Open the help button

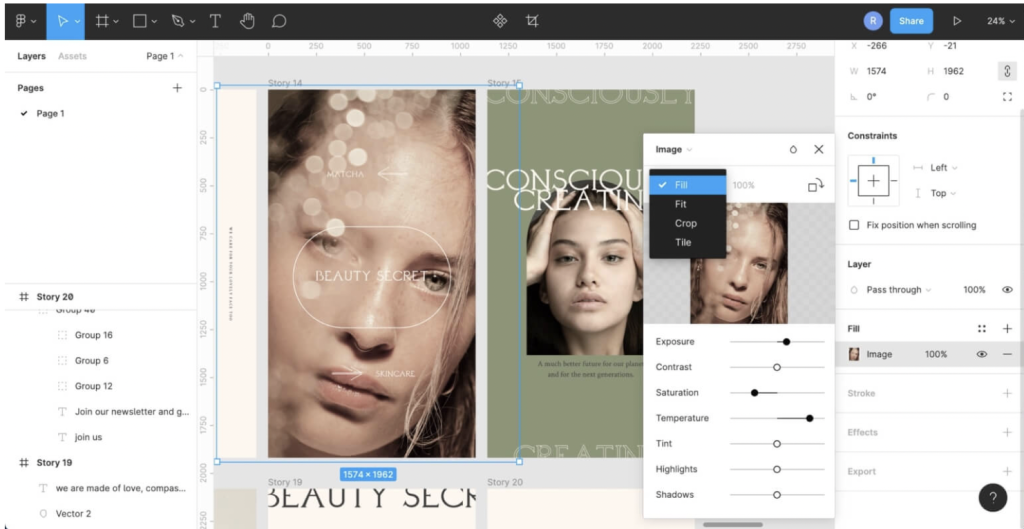[993, 498]
